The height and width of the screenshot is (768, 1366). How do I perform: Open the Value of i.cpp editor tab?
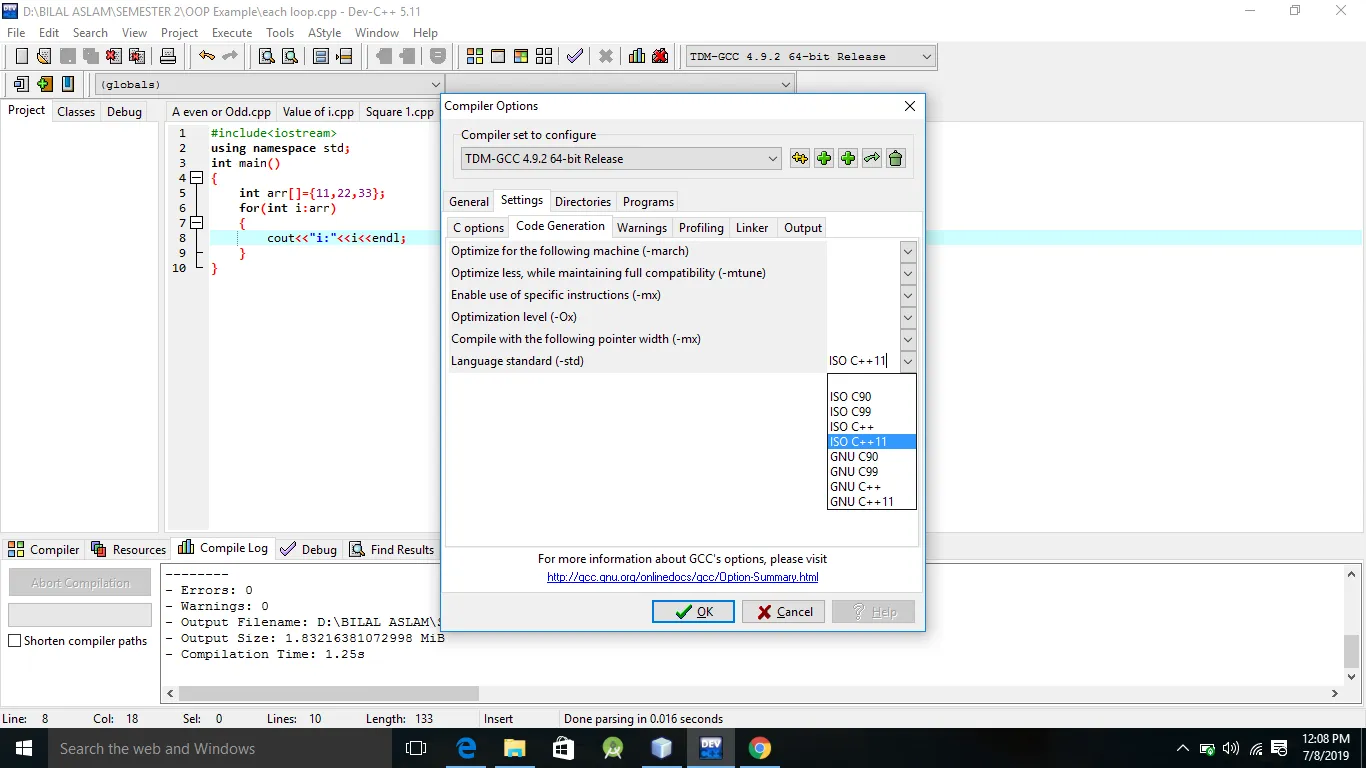pos(318,112)
